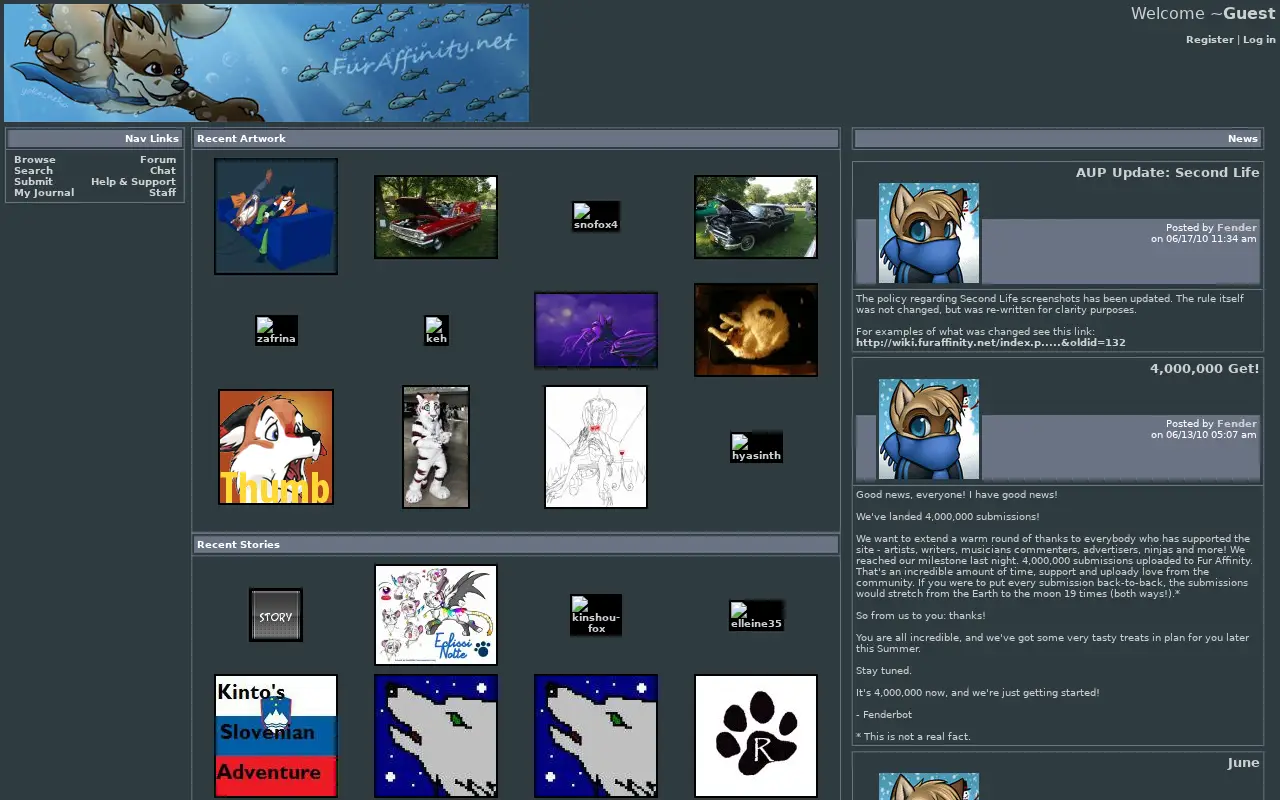Open Search in Nav Links
The image size is (1280, 800).
pos(33,171)
